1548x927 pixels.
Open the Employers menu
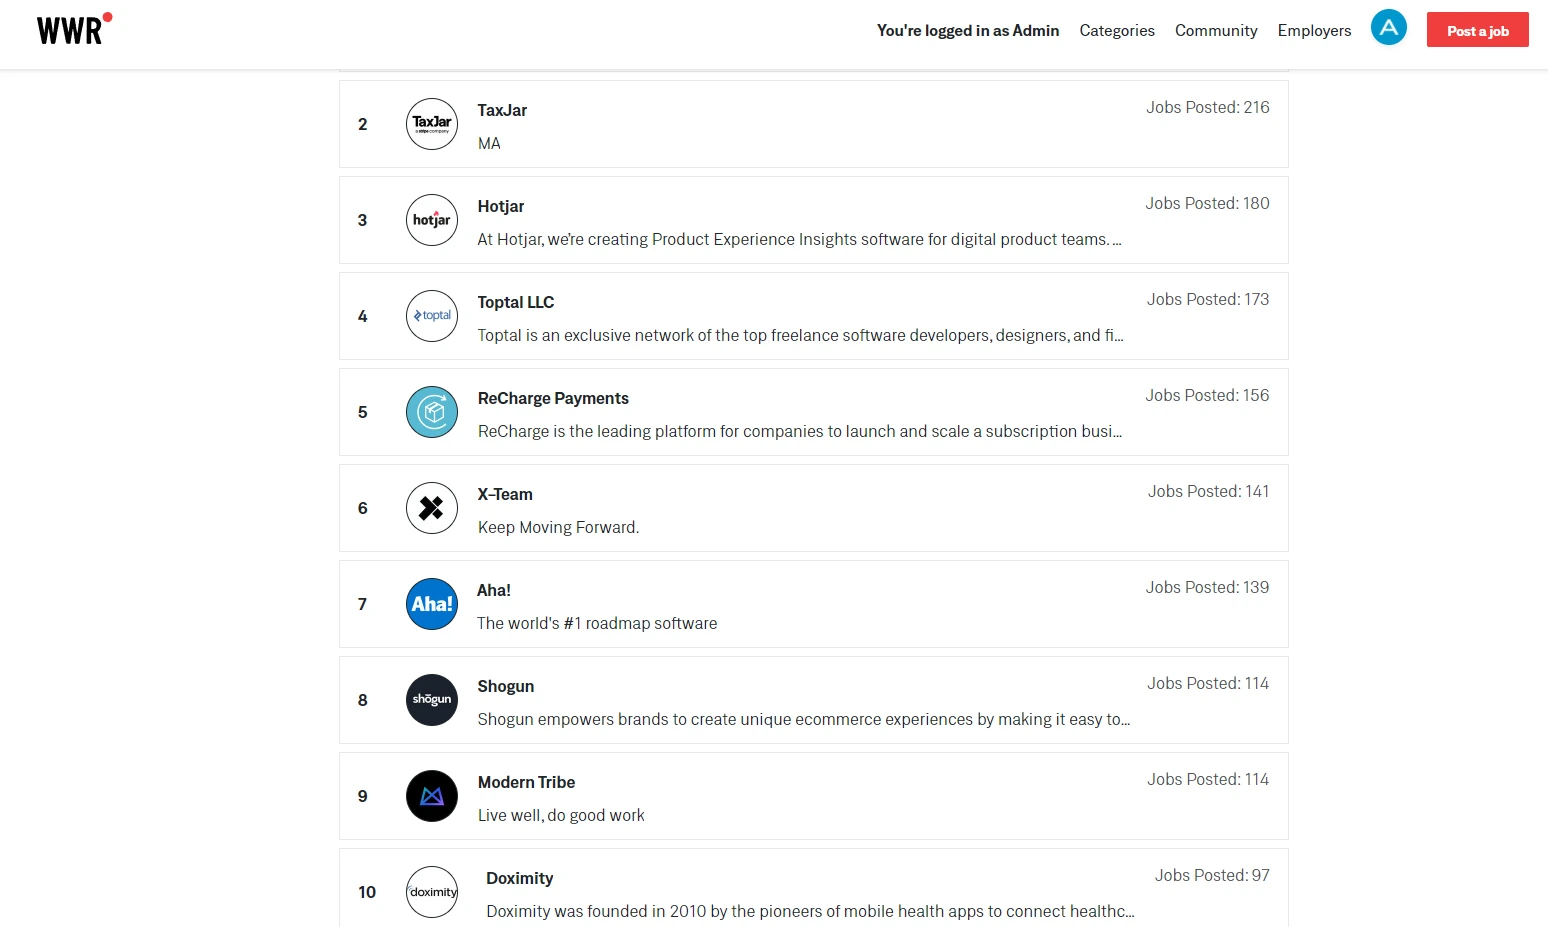[1314, 31]
